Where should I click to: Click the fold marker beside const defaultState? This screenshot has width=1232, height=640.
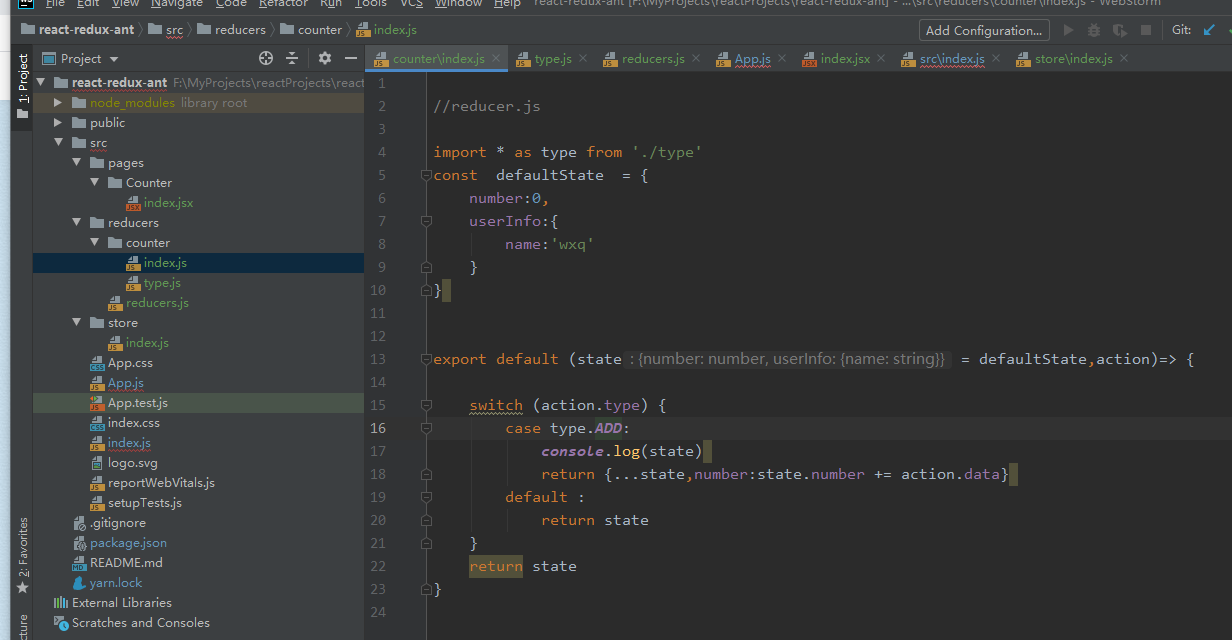pos(426,175)
